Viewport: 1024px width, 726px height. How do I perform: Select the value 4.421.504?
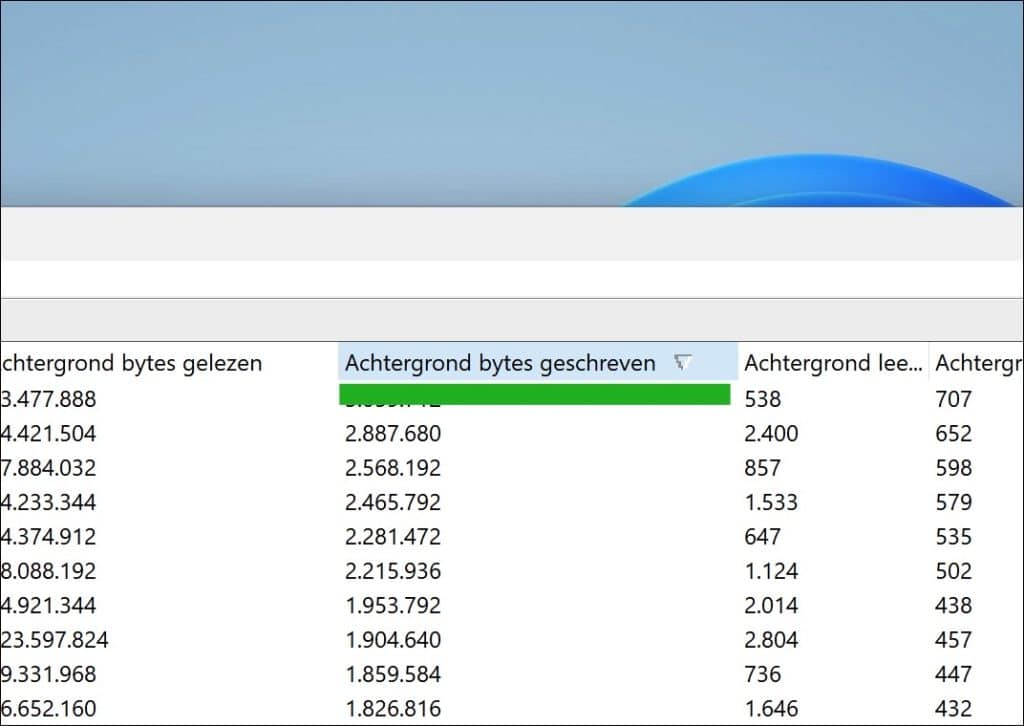click(48, 434)
